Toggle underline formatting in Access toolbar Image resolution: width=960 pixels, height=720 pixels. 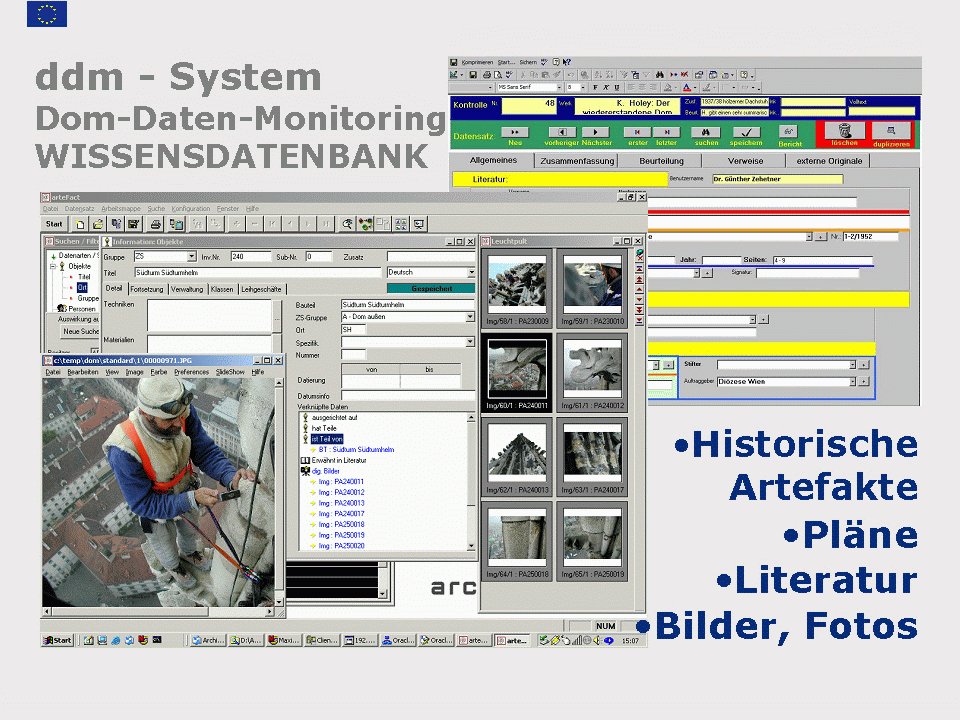[618, 87]
